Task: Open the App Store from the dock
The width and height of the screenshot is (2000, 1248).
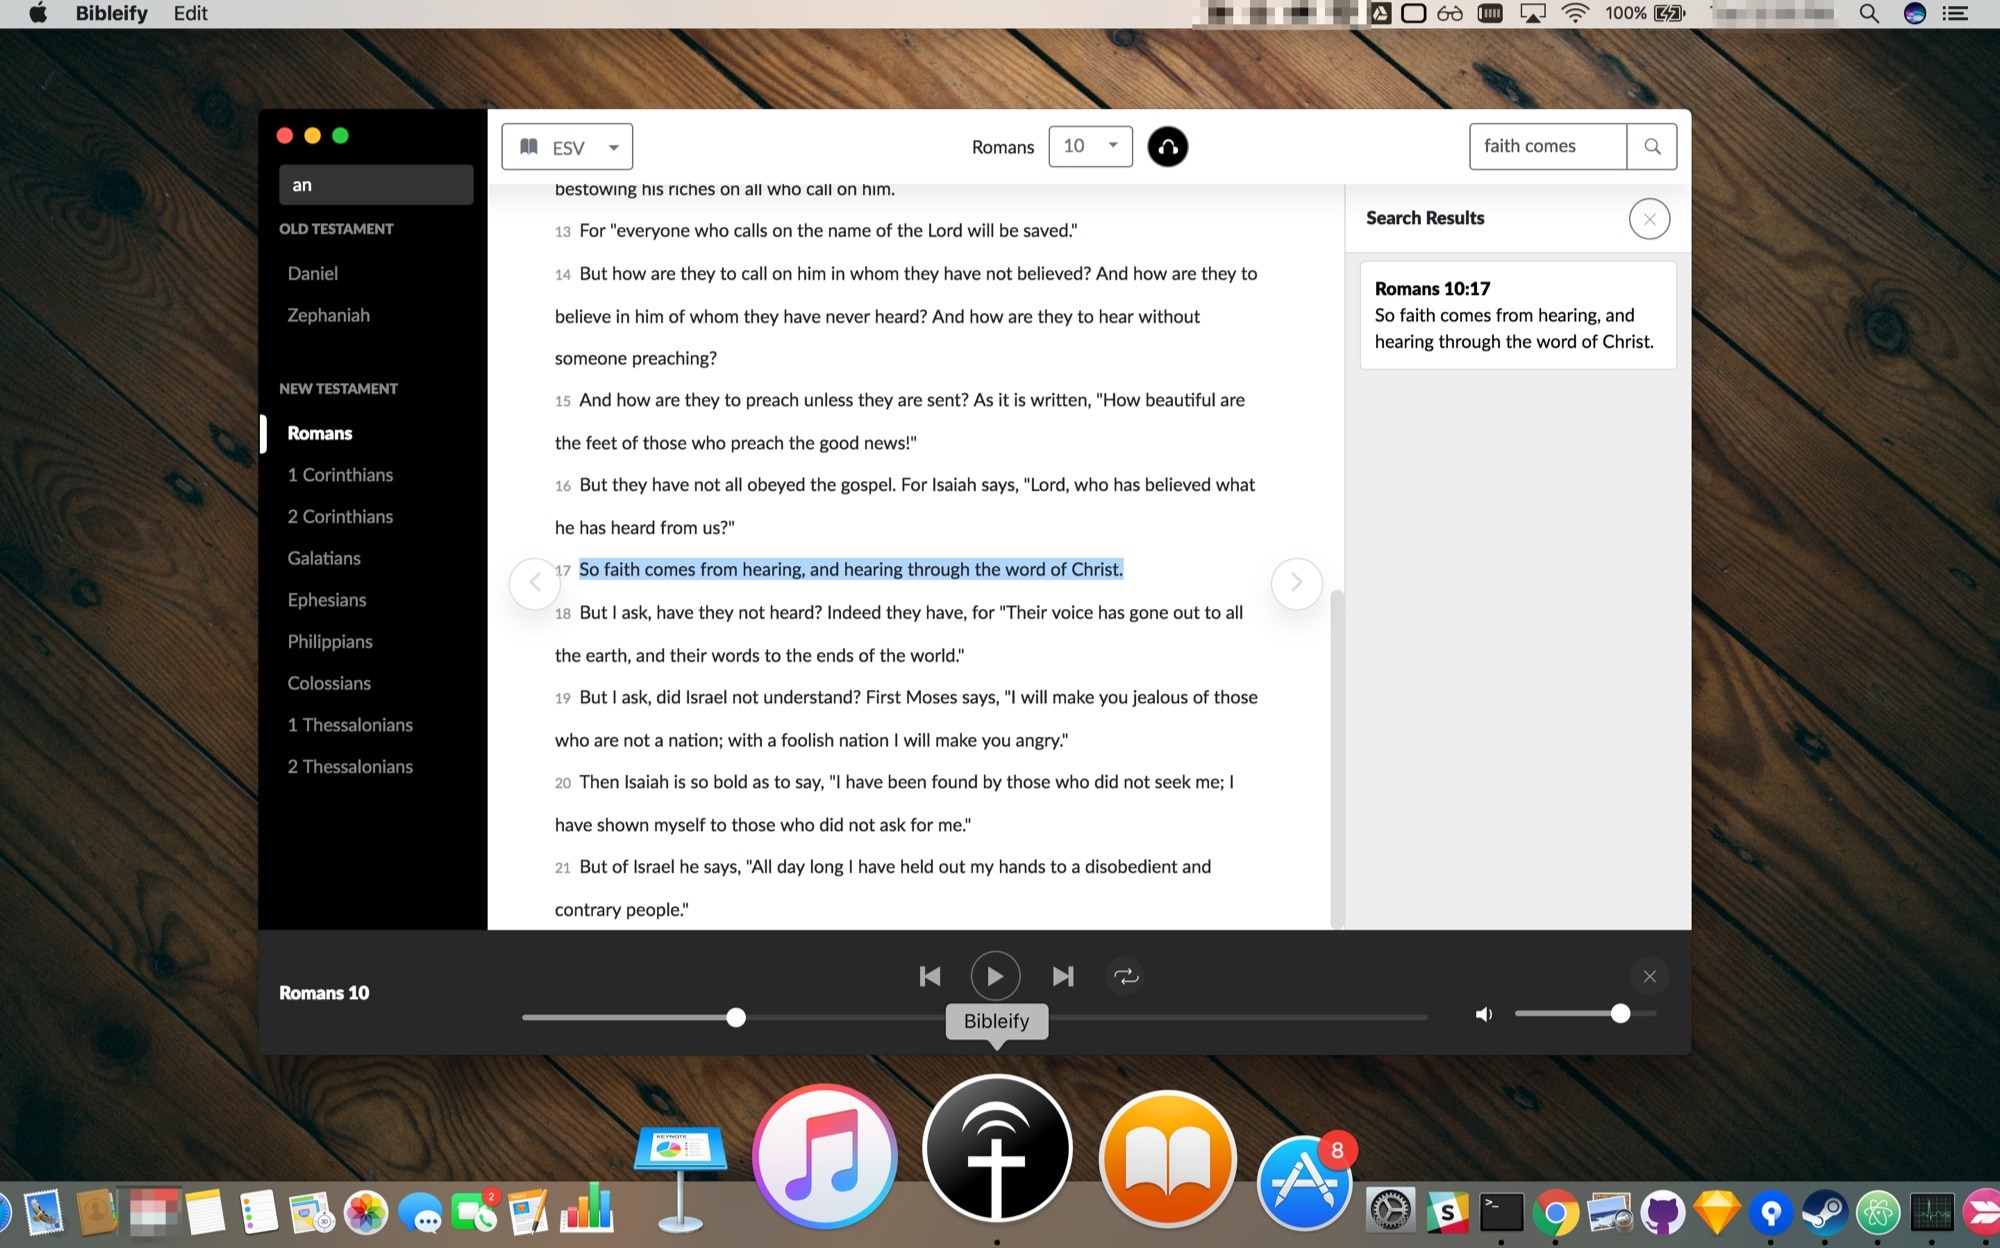Action: click(x=1303, y=1183)
